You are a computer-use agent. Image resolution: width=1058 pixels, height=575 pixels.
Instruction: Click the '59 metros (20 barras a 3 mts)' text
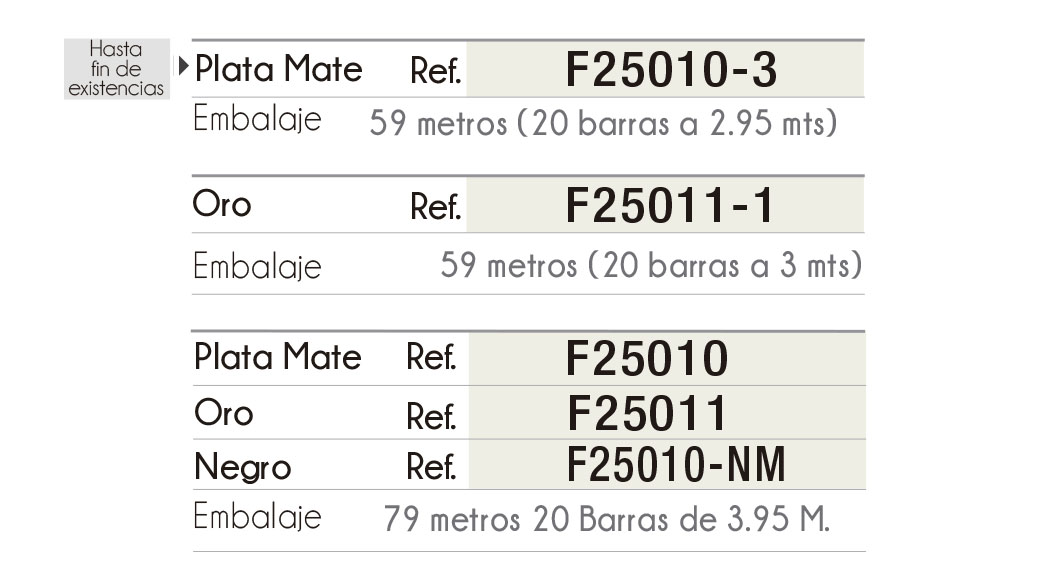click(x=651, y=266)
